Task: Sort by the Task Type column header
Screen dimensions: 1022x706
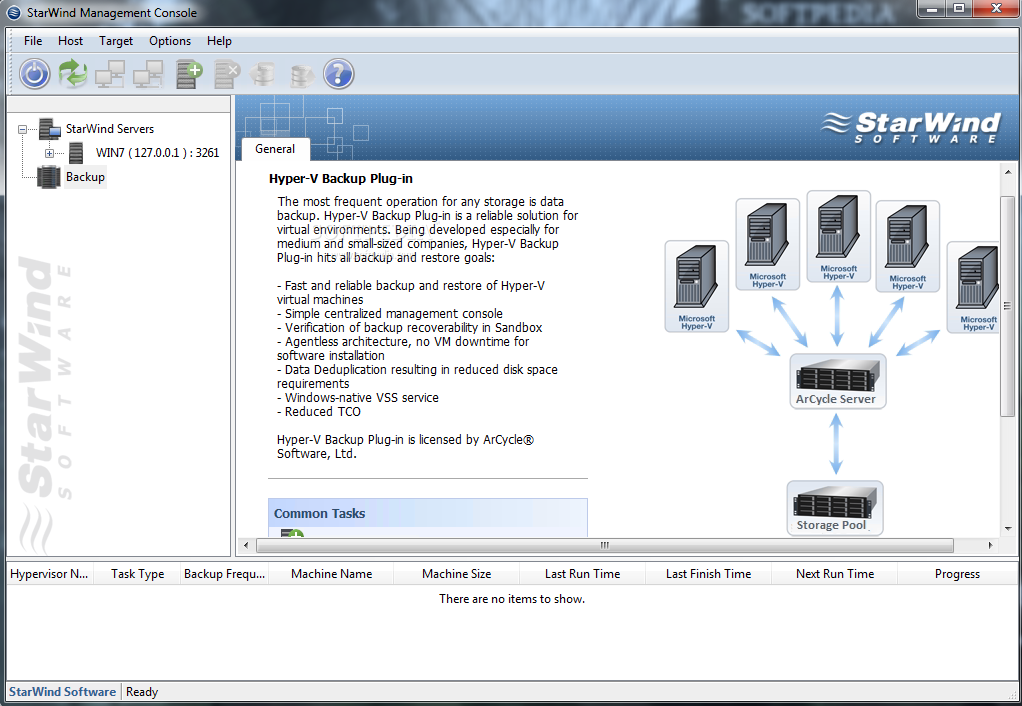Action: click(137, 574)
